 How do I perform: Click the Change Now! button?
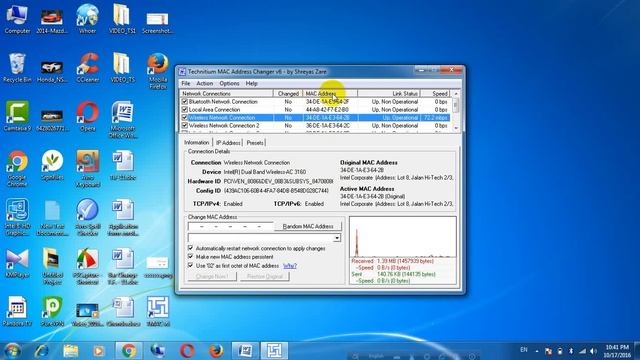tap(212, 276)
